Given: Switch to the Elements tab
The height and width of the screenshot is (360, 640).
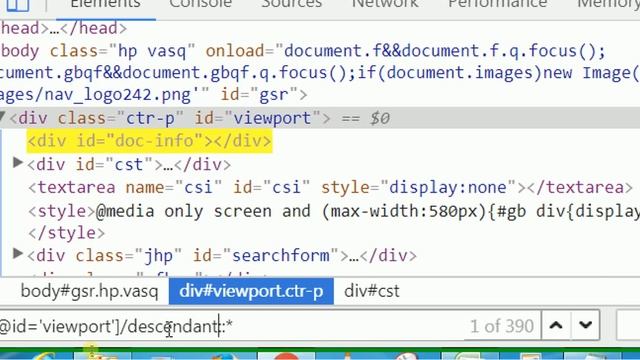Looking at the screenshot, I should tap(105, 5).
